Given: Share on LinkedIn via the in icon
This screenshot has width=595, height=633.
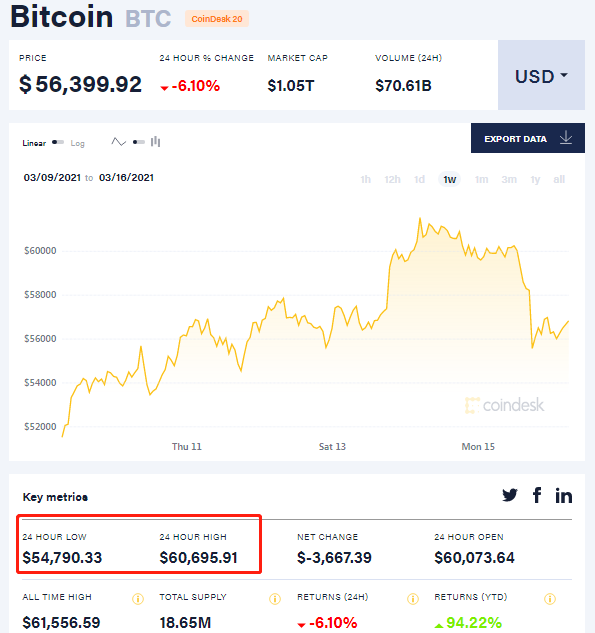Looking at the screenshot, I should coord(564,495).
